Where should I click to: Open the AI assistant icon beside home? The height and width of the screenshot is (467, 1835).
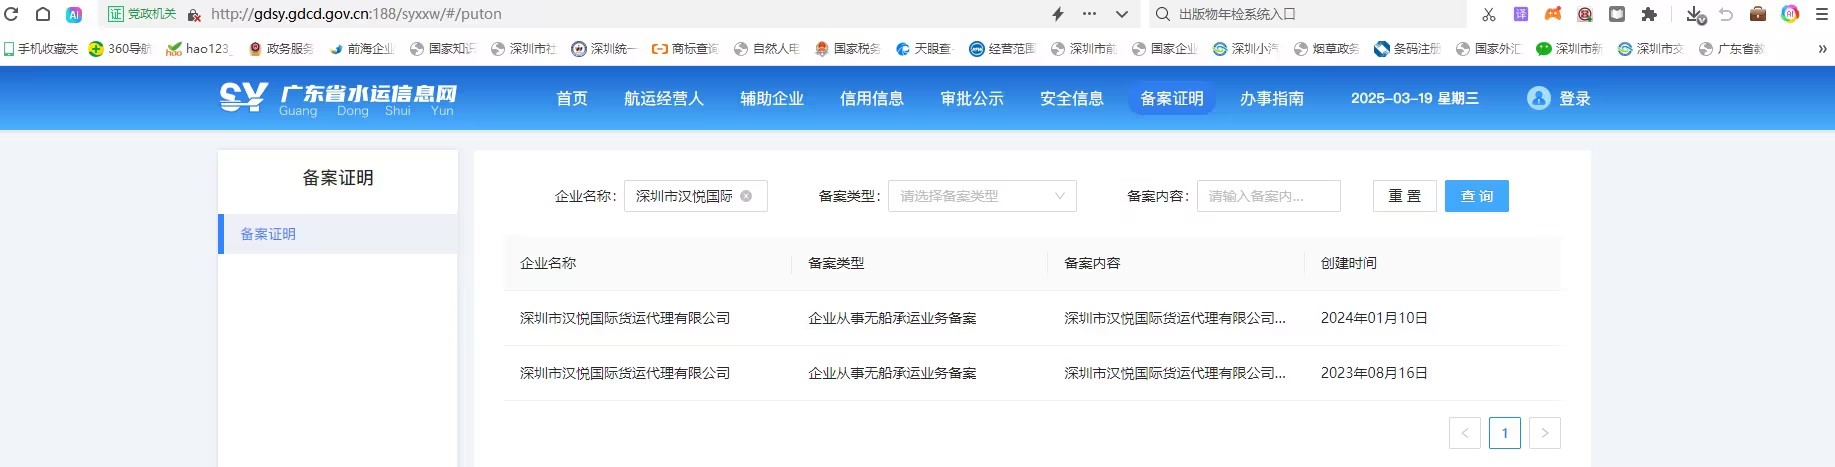(x=74, y=14)
